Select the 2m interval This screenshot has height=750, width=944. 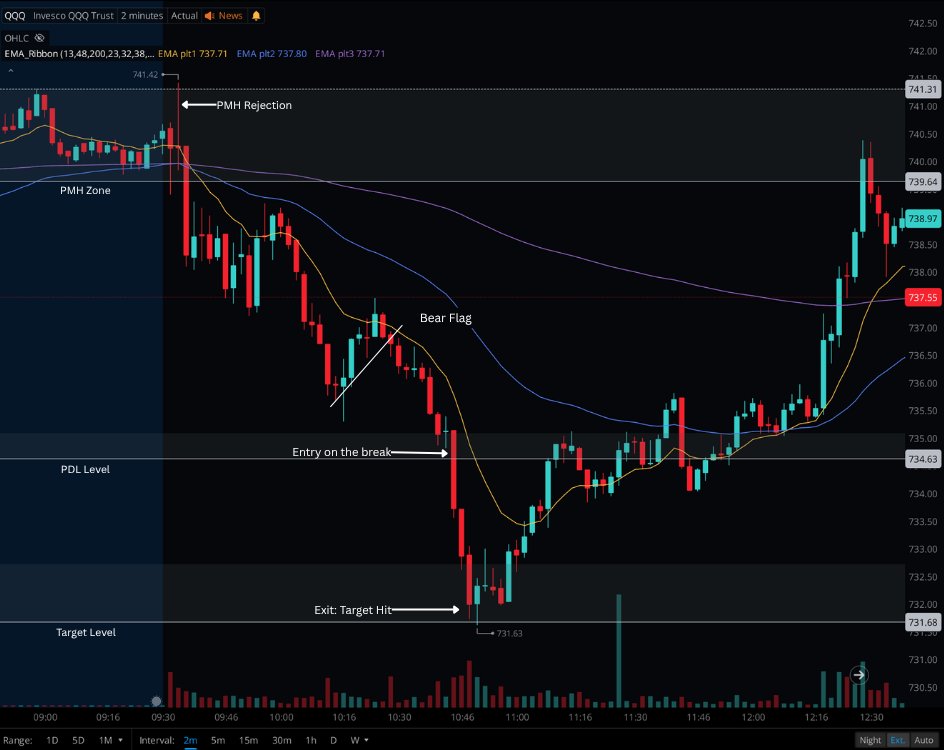point(190,740)
